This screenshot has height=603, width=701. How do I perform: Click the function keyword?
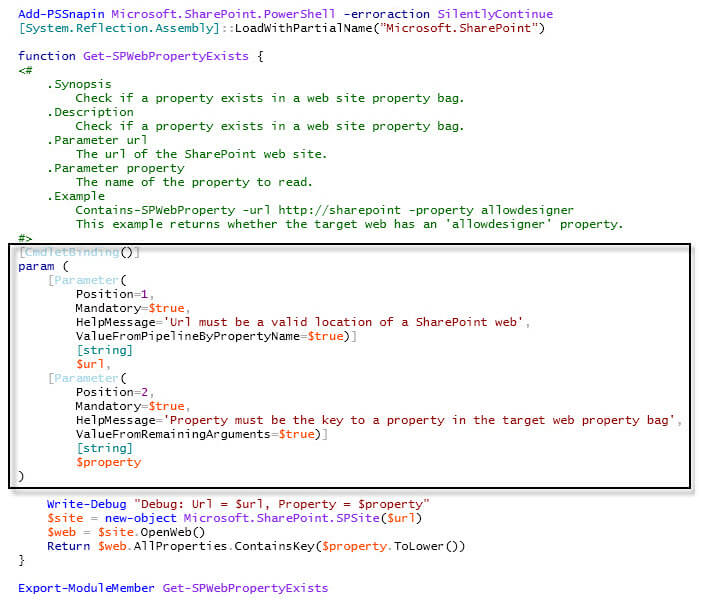[x=47, y=56]
